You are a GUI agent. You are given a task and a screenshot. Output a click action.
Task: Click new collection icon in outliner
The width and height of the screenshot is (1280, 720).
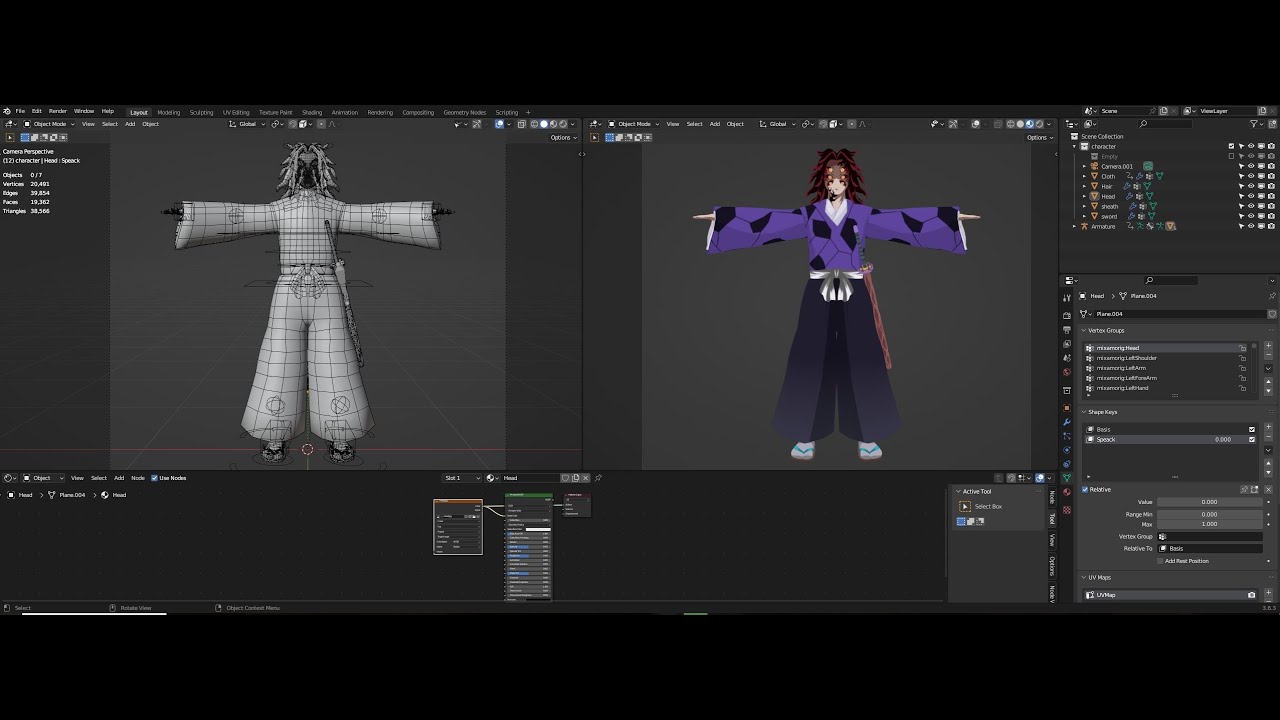[1272, 124]
